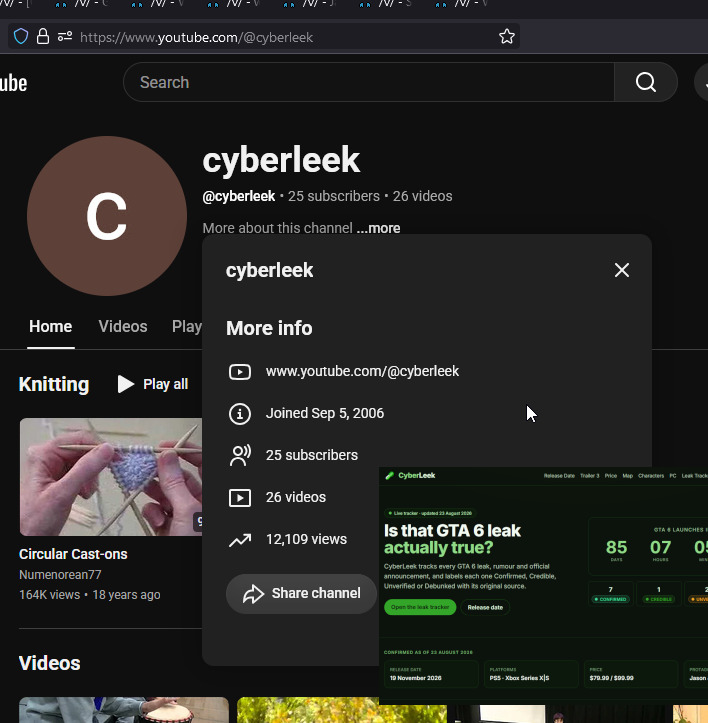
Task: Click the Joined Sep 5, 2006 text
Action: tap(325, 413)
